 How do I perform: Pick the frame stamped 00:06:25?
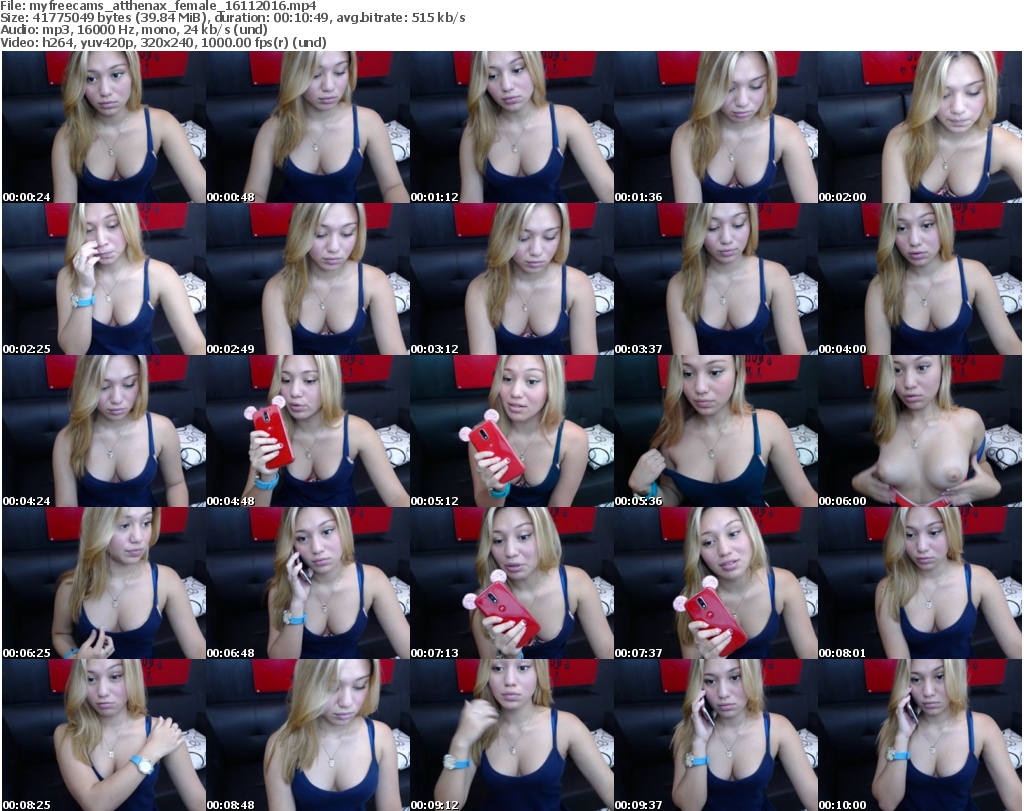tap(104, 583)
